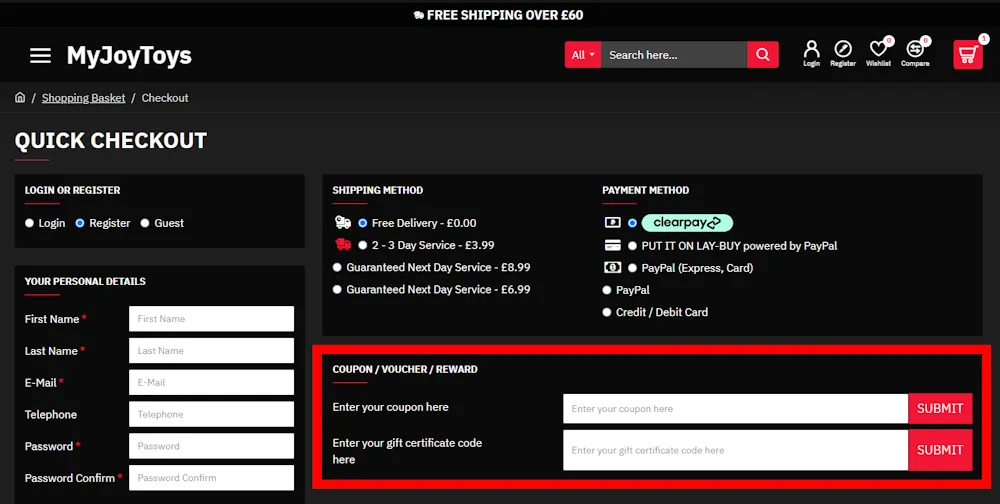
Task: Click the gift certificate code input
Action: 735,450
